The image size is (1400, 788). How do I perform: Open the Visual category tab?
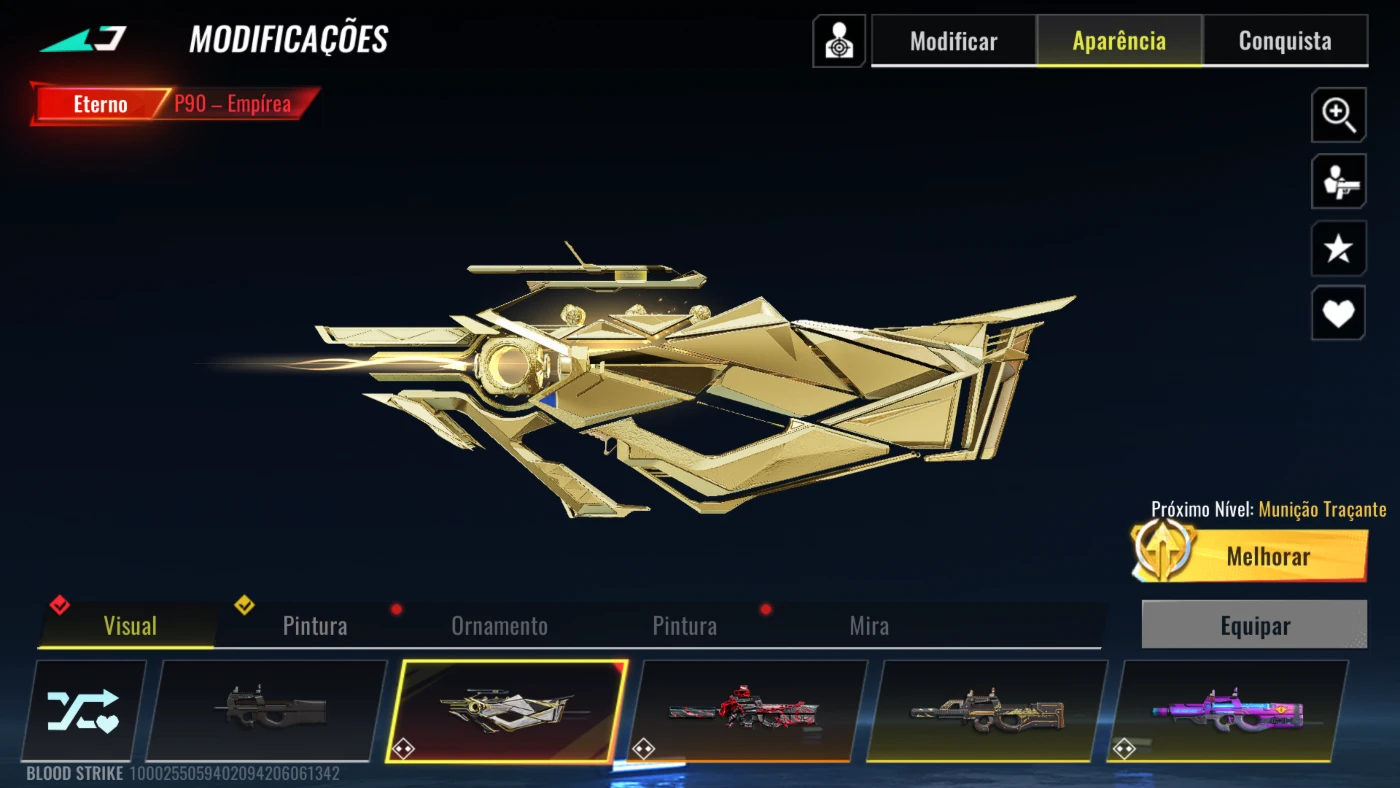point(129,626)
